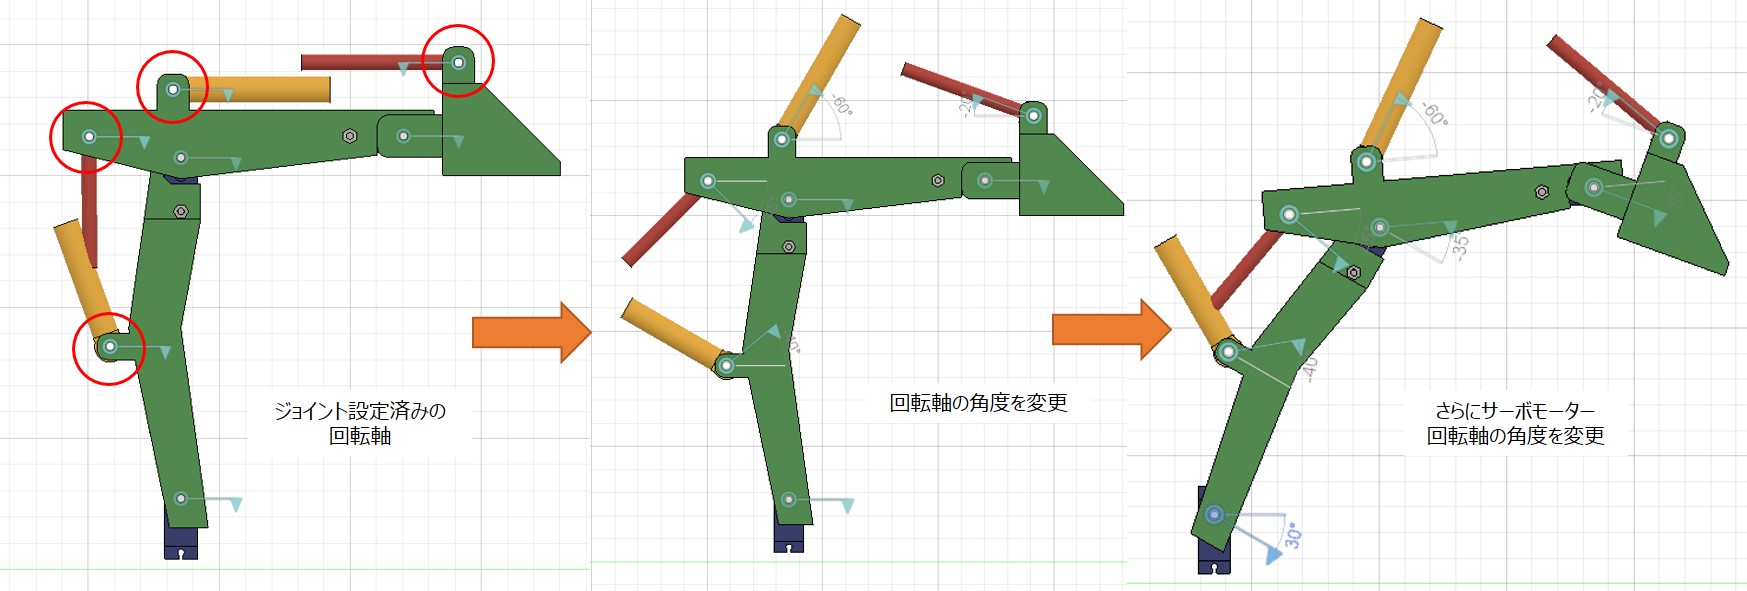The image size is (1747, 591).
Task: Click the first orange arrow between left and middle views
Action: click(x=530, y=331)
